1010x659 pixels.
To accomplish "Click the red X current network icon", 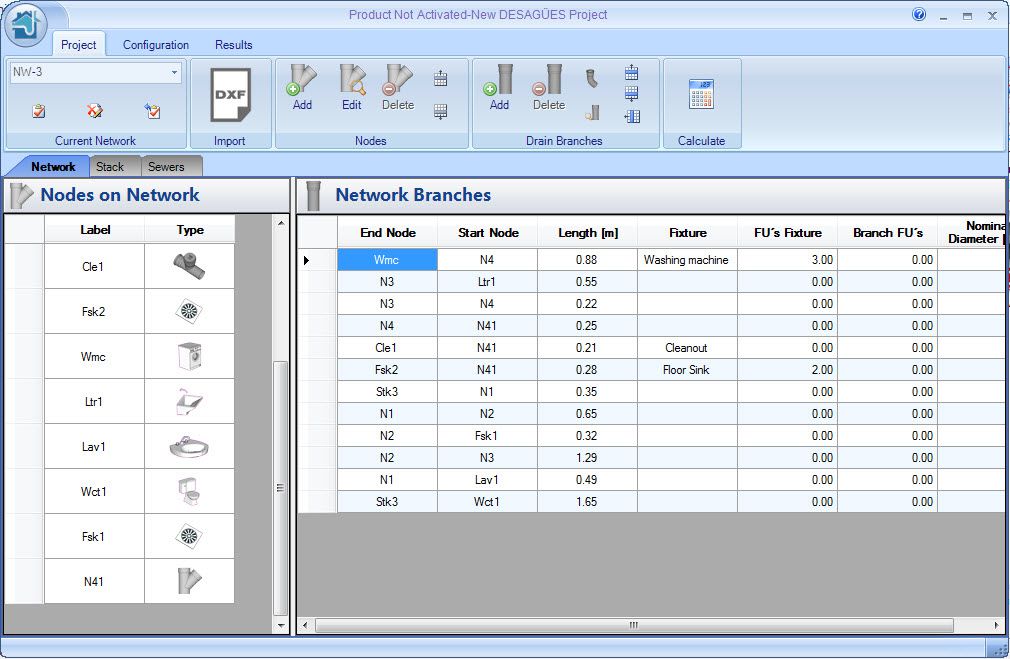I will coord(95,111).
